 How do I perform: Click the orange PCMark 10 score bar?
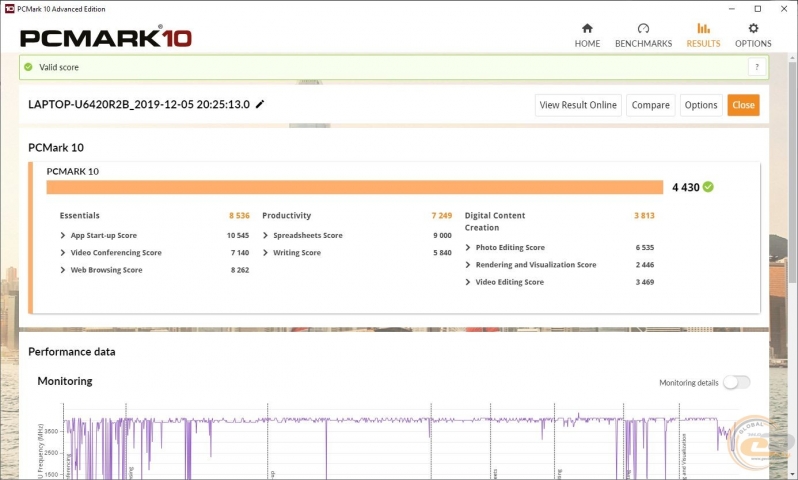point(355,187)
